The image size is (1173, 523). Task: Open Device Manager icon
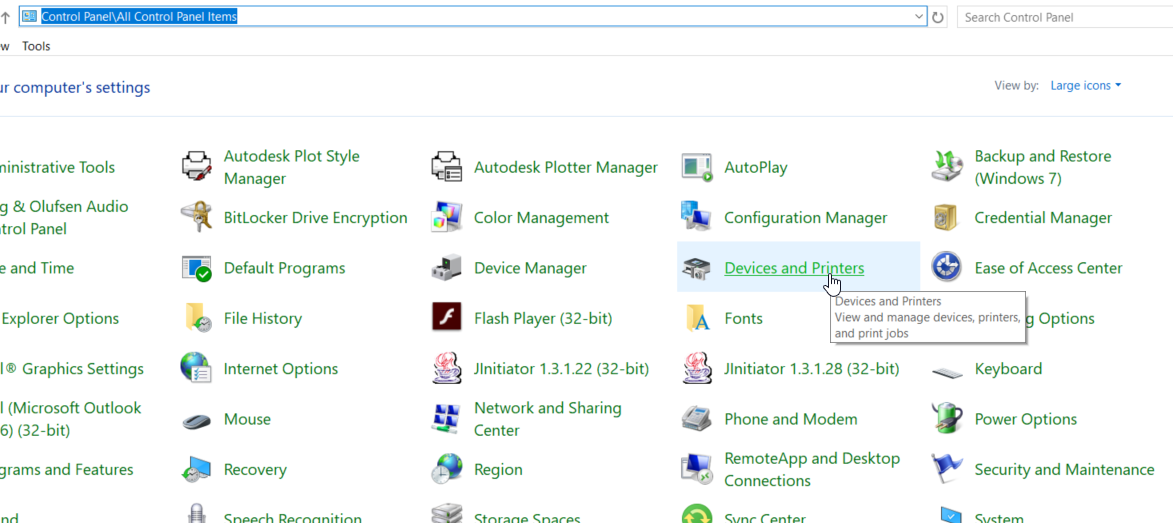point(446,268)
